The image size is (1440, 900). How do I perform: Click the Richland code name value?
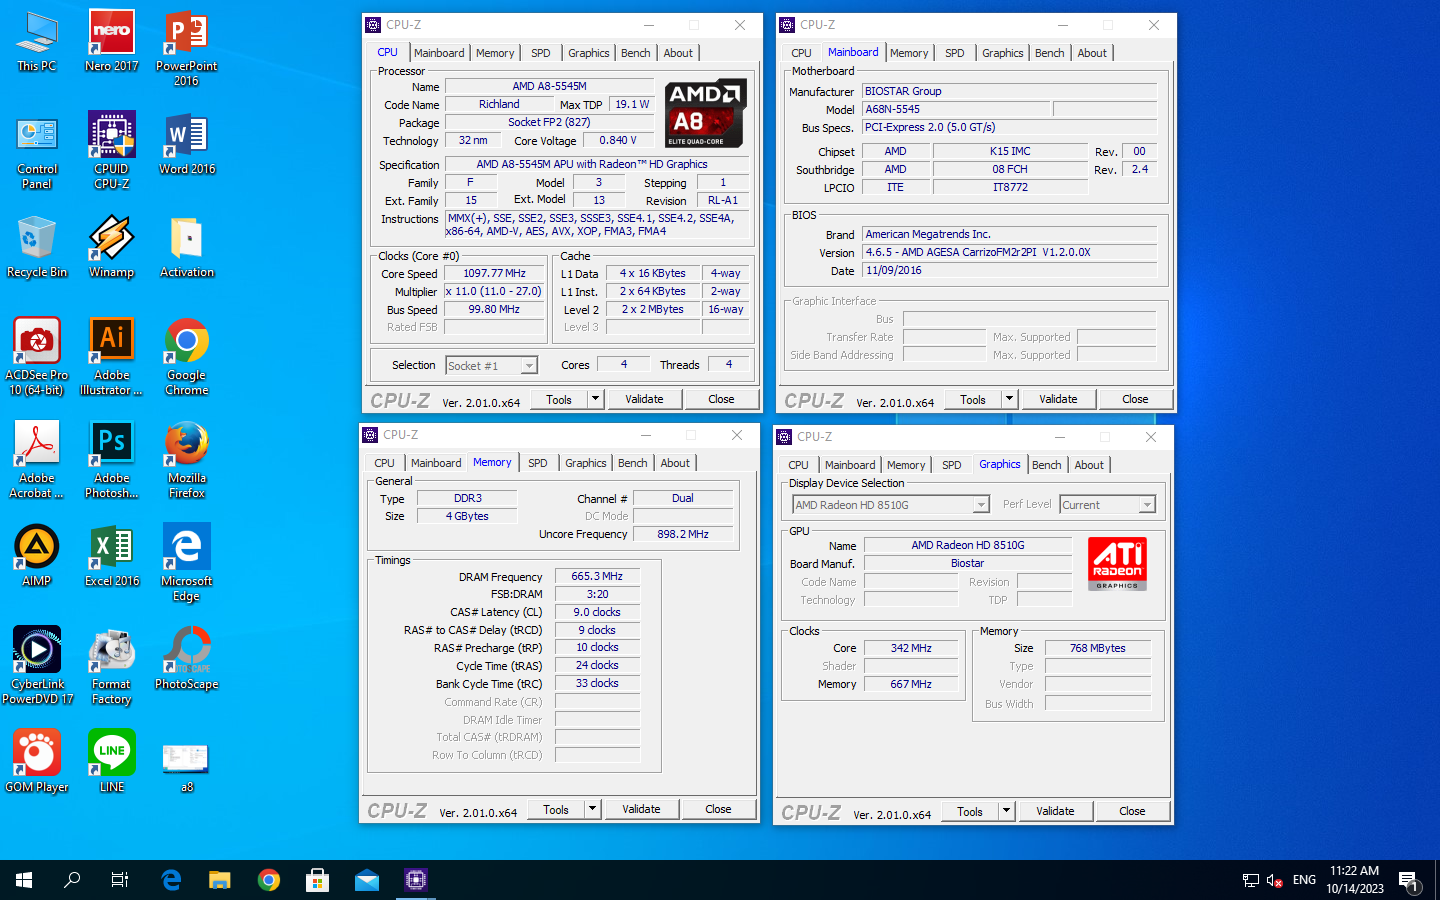coord(499,104)
